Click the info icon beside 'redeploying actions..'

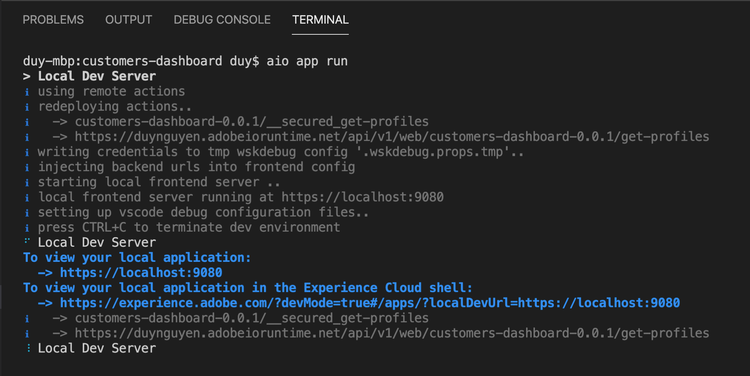27,107
